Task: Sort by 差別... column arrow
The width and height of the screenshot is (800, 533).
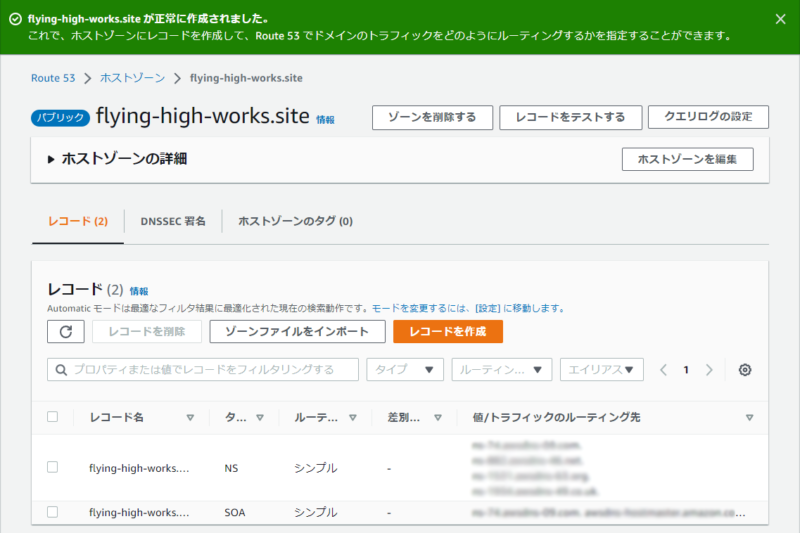Action: [438, 418]
